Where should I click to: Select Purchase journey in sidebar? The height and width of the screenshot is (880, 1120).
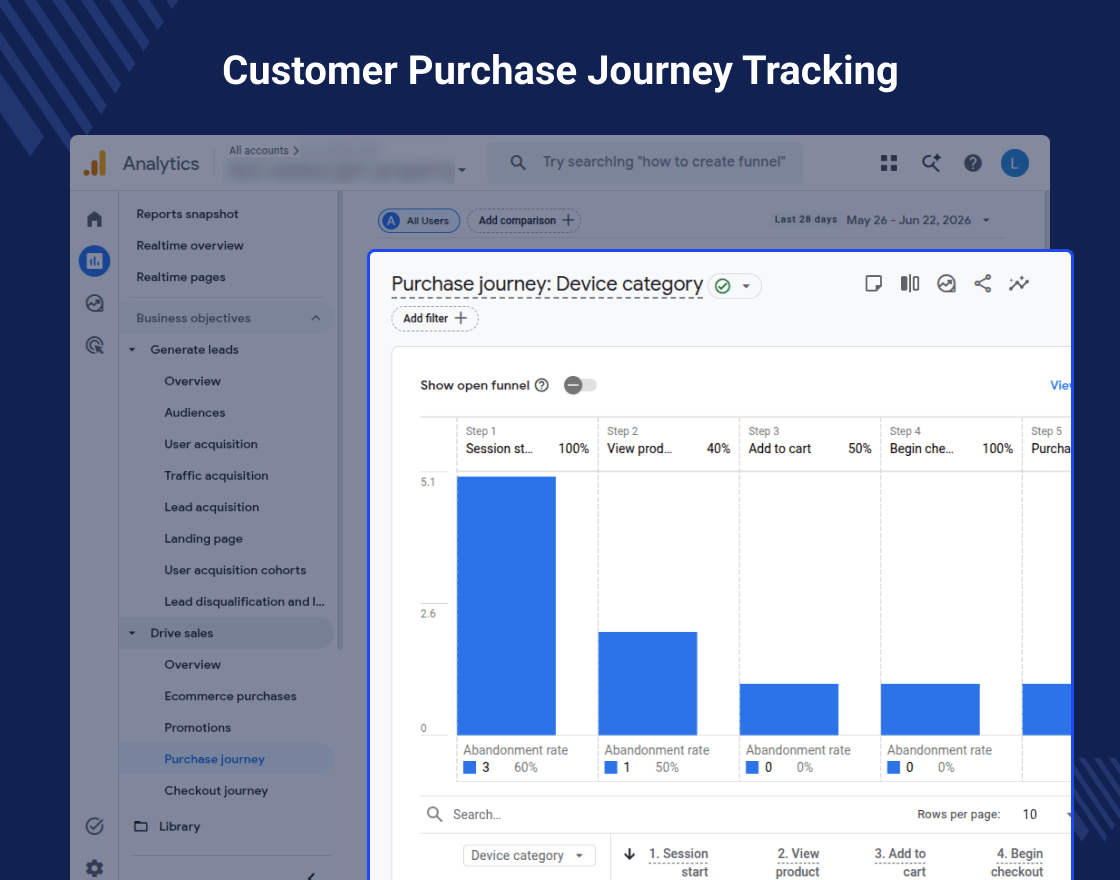[214, 759]
